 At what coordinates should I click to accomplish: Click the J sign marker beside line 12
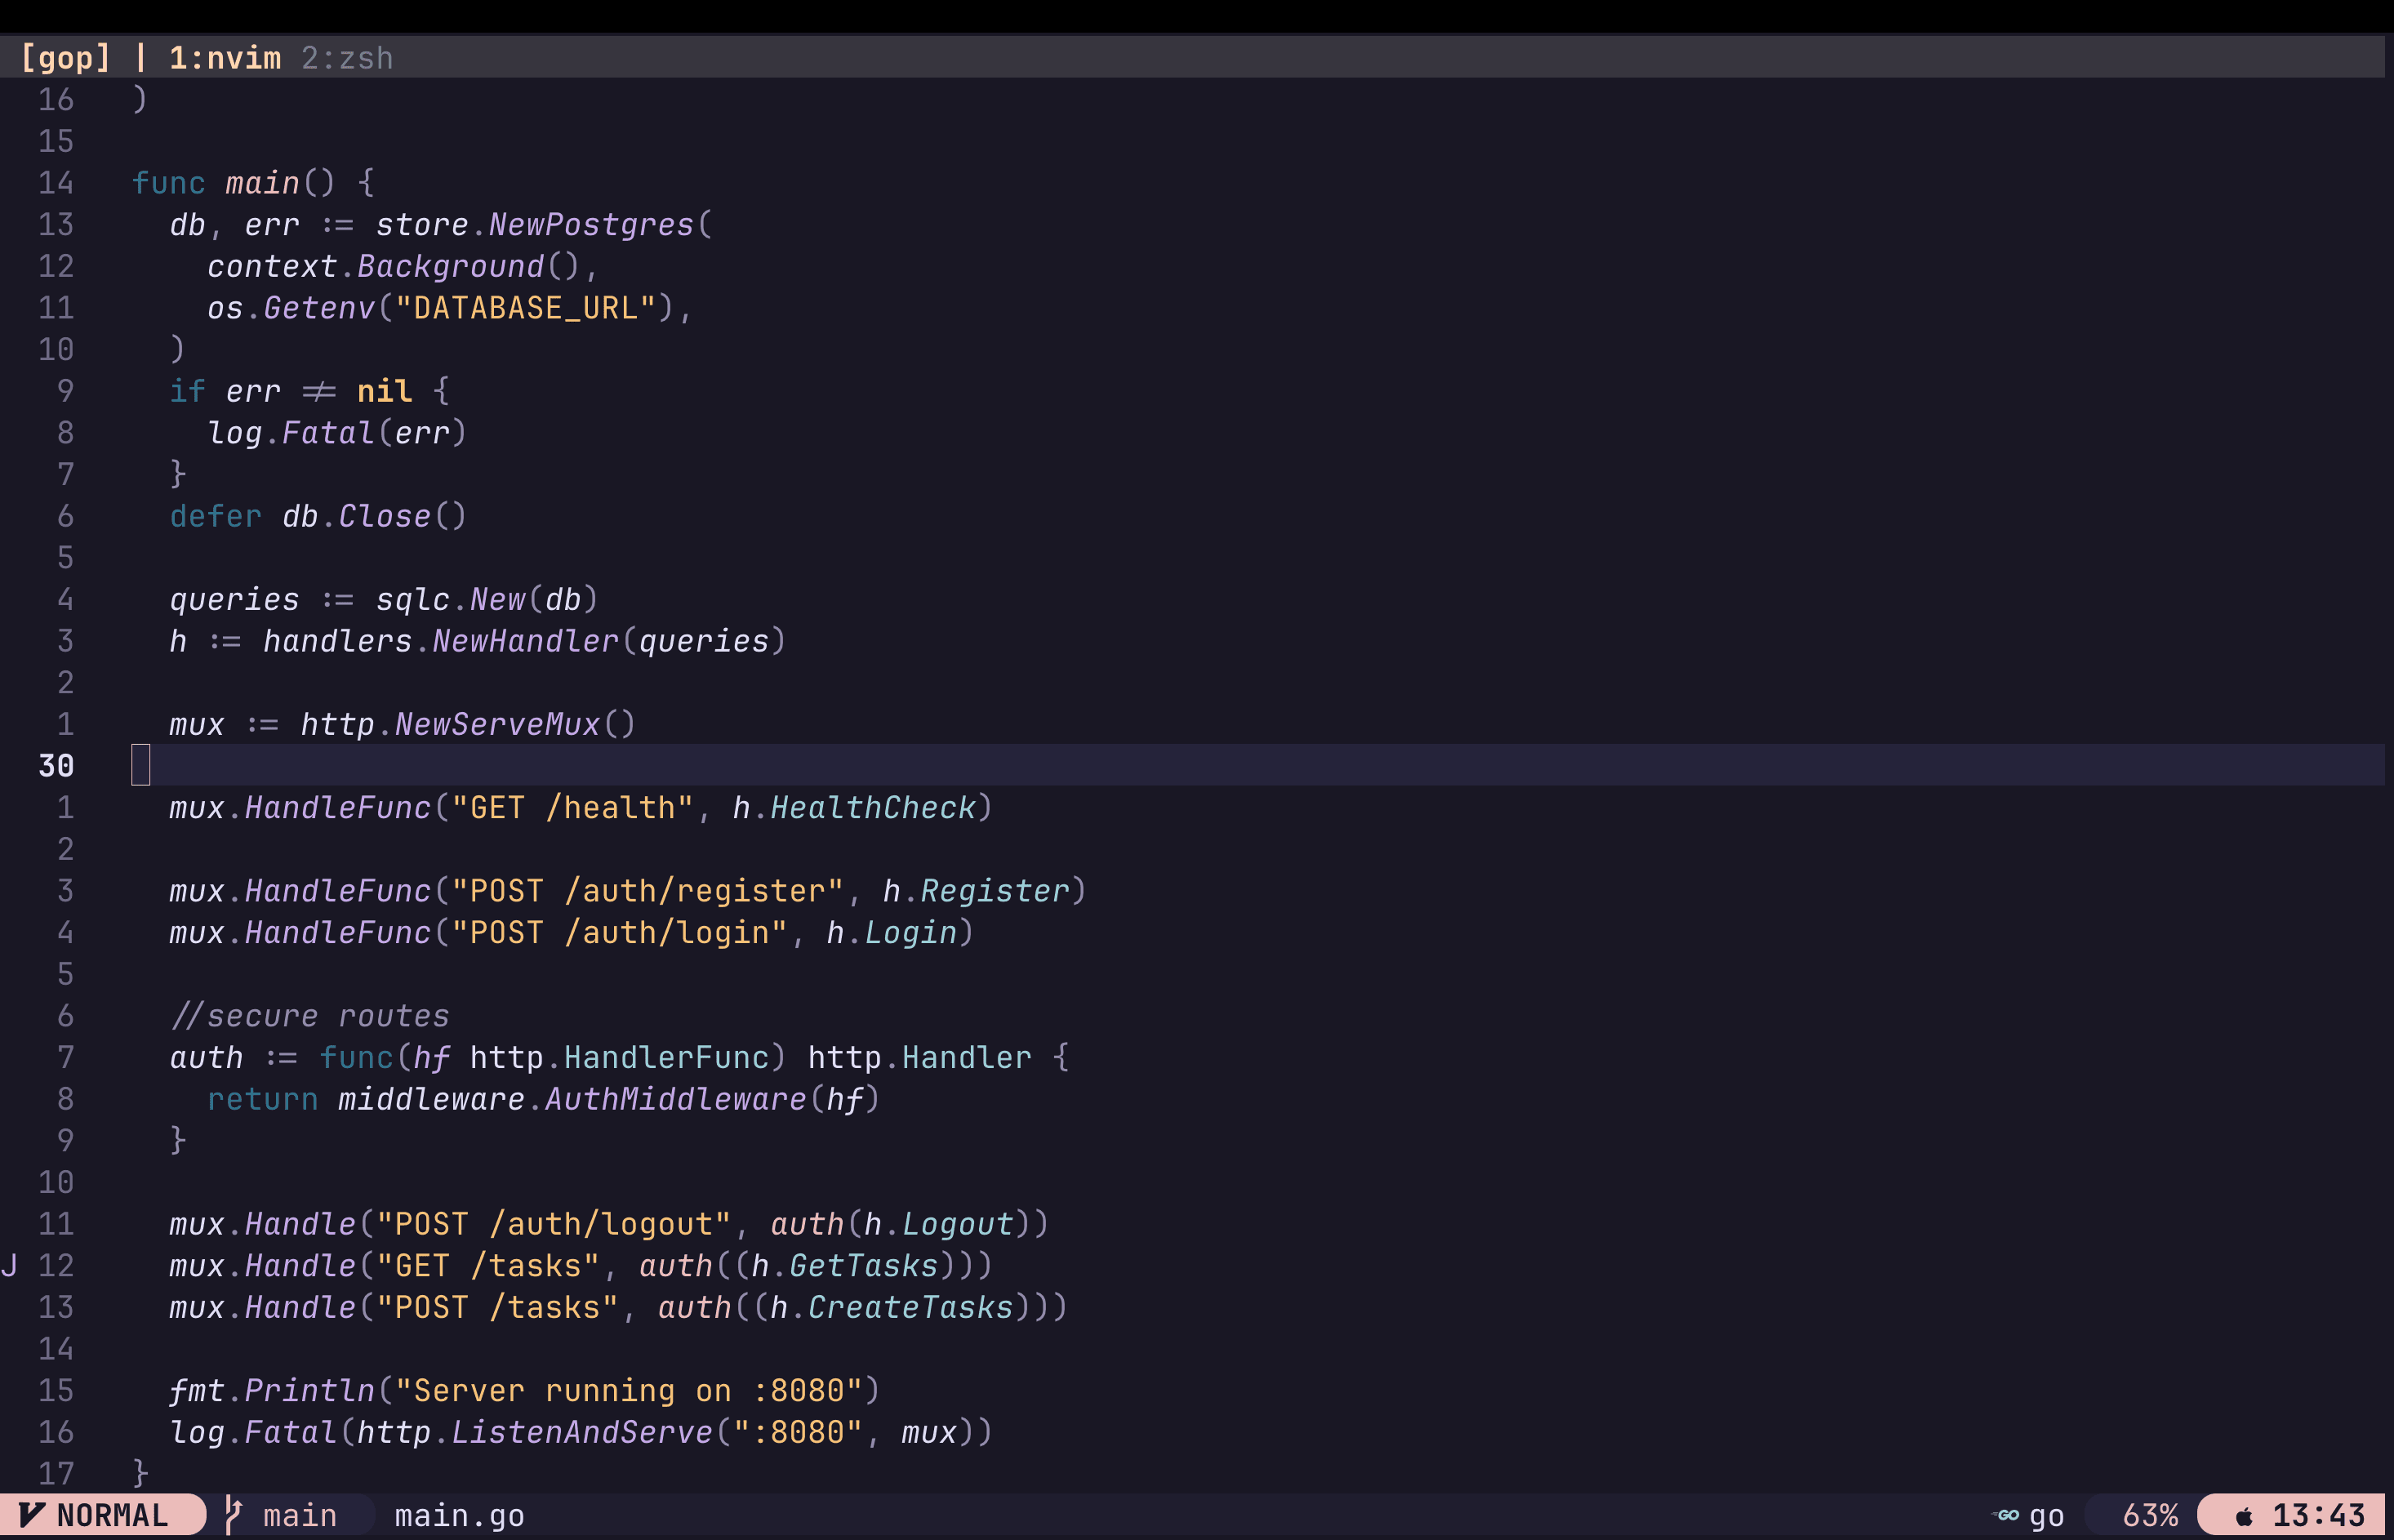coord(9,1265)
